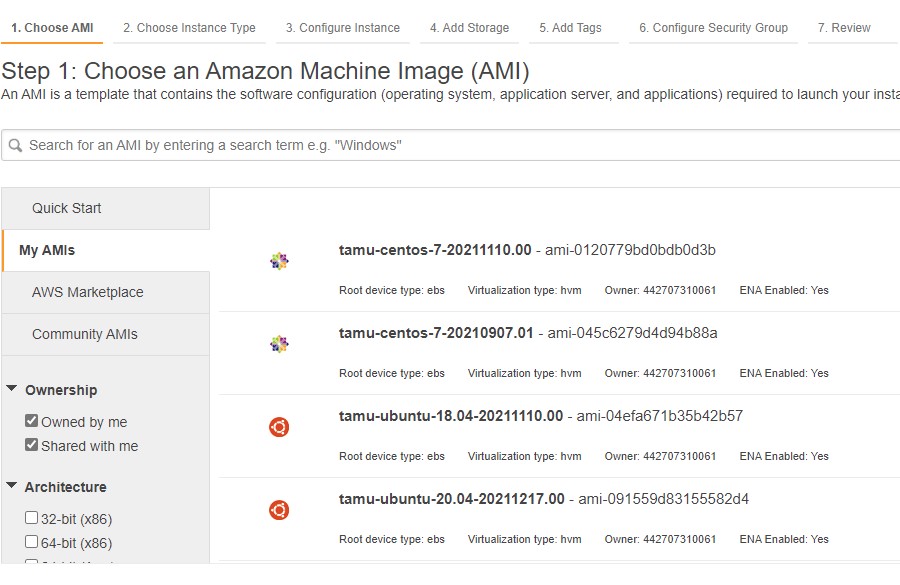This screenshot has height=585, width=900.
Task: Uncheck the Owned by me checkbox
Action: (32, 422)
